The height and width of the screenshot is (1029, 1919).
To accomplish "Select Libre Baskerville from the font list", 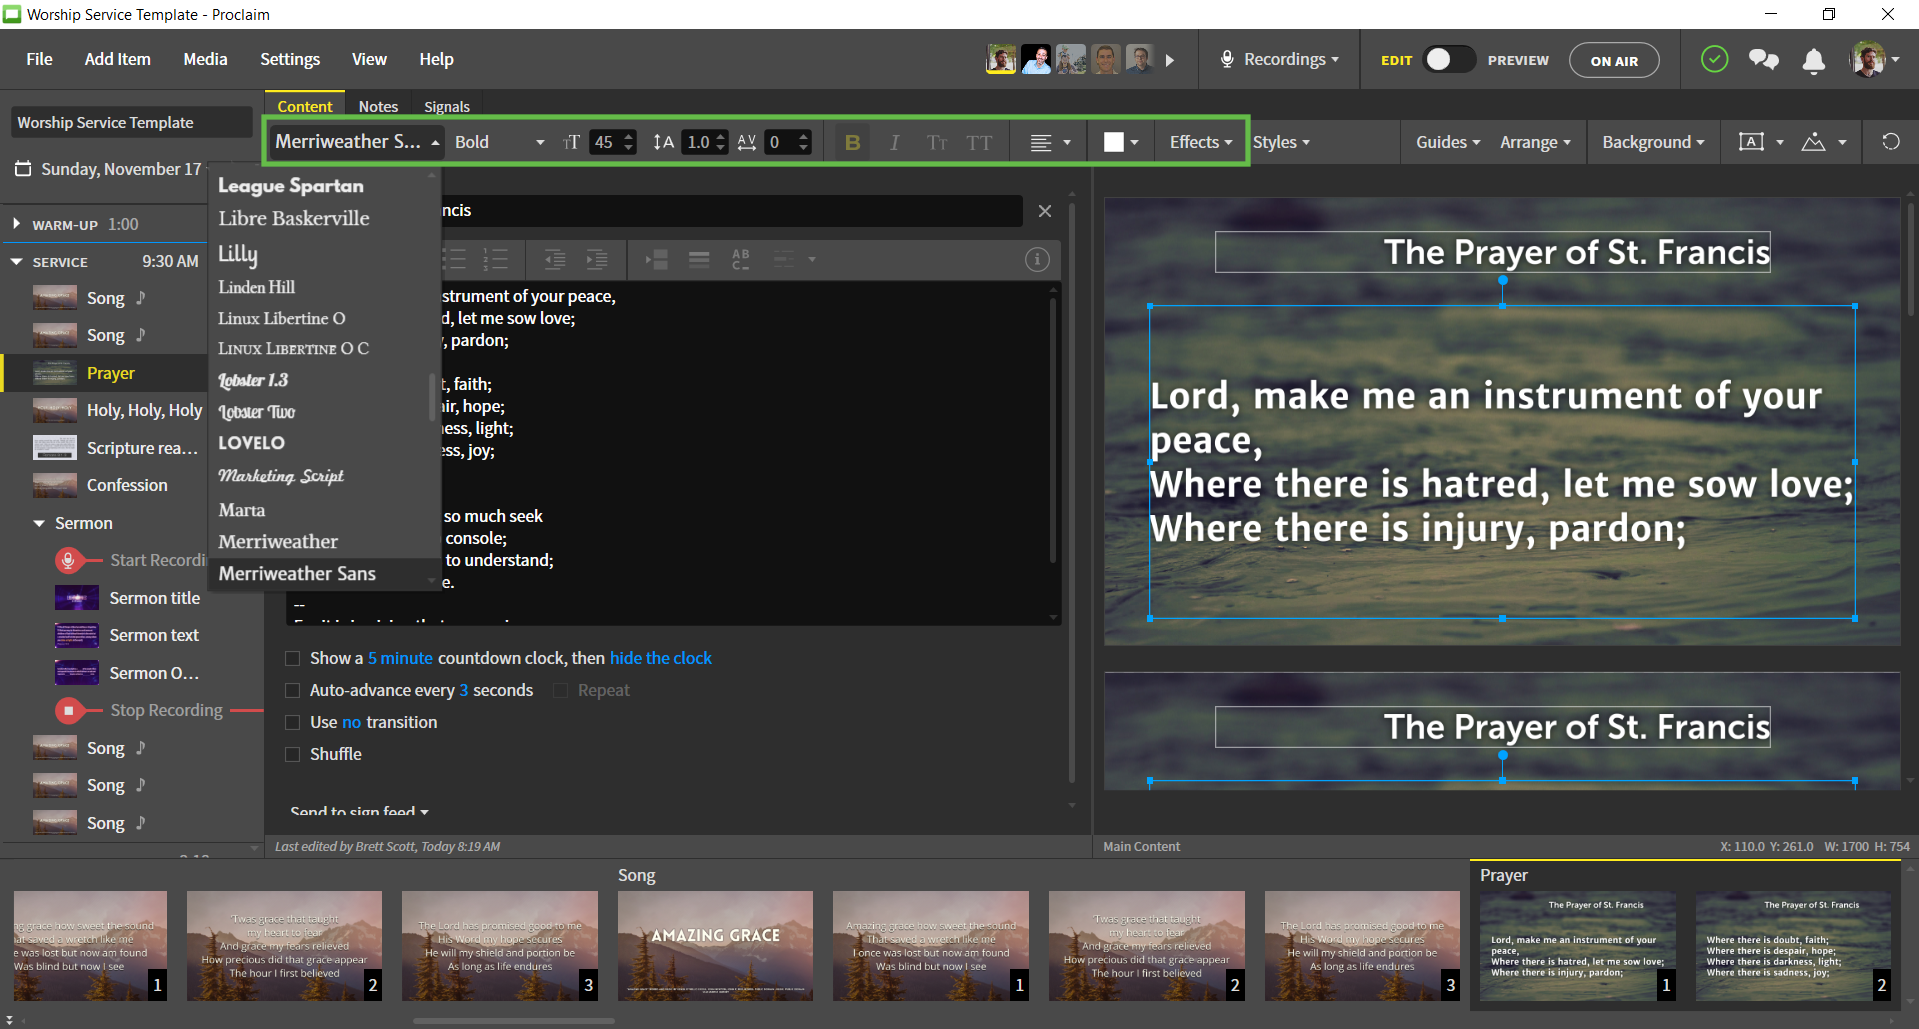I will tap(294, 219).
